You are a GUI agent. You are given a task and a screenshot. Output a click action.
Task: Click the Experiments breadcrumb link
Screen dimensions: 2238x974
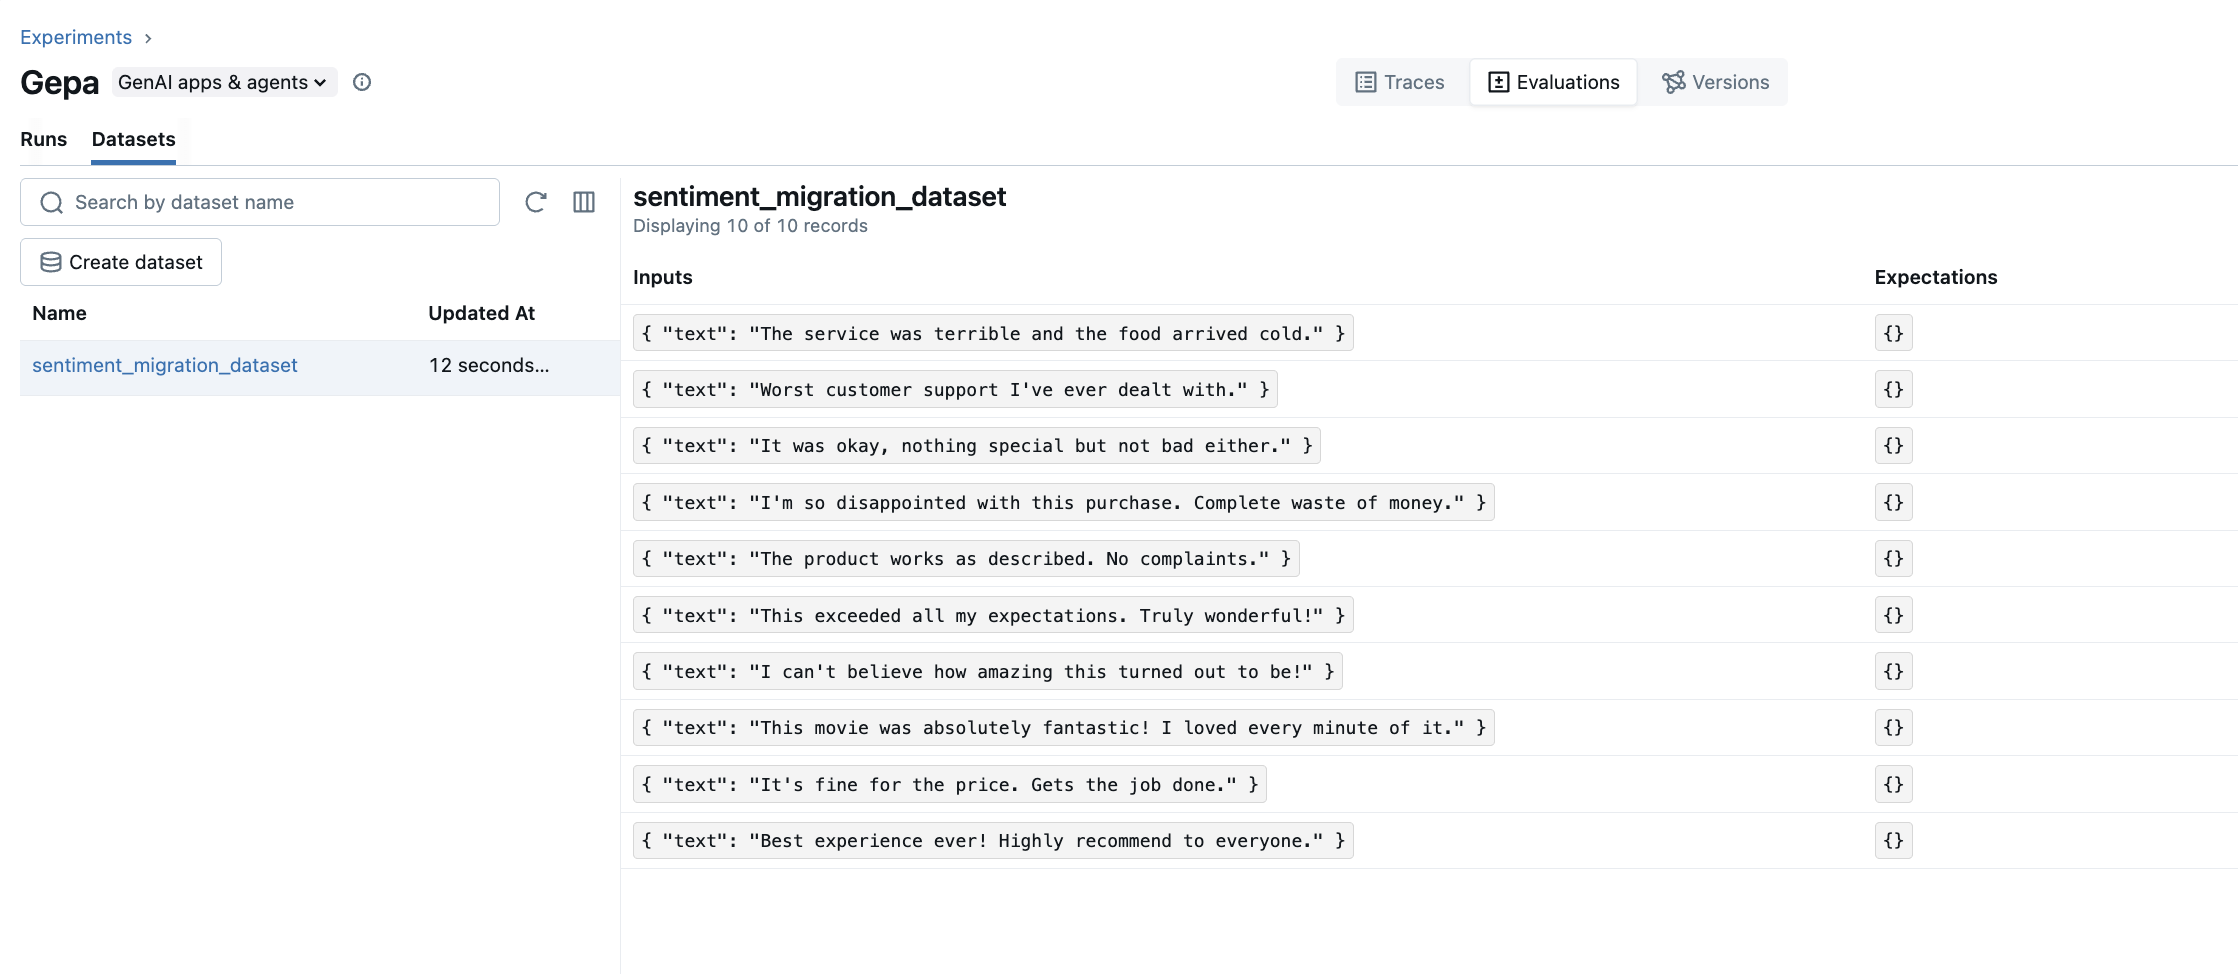pos(76,37)
